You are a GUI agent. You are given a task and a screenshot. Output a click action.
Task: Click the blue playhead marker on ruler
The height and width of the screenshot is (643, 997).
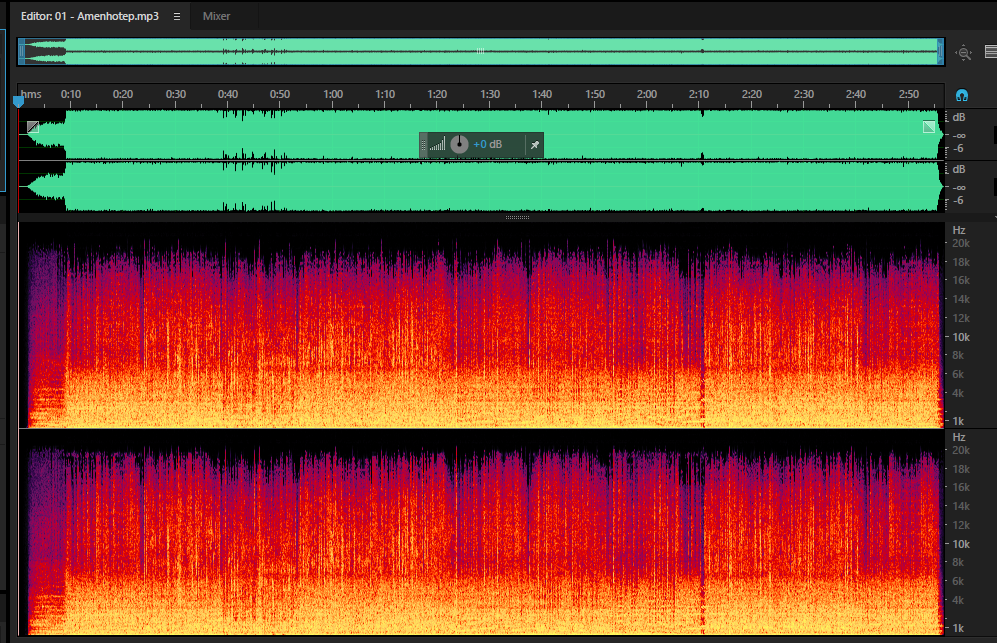pyautogui.click(x=18, y=100)
